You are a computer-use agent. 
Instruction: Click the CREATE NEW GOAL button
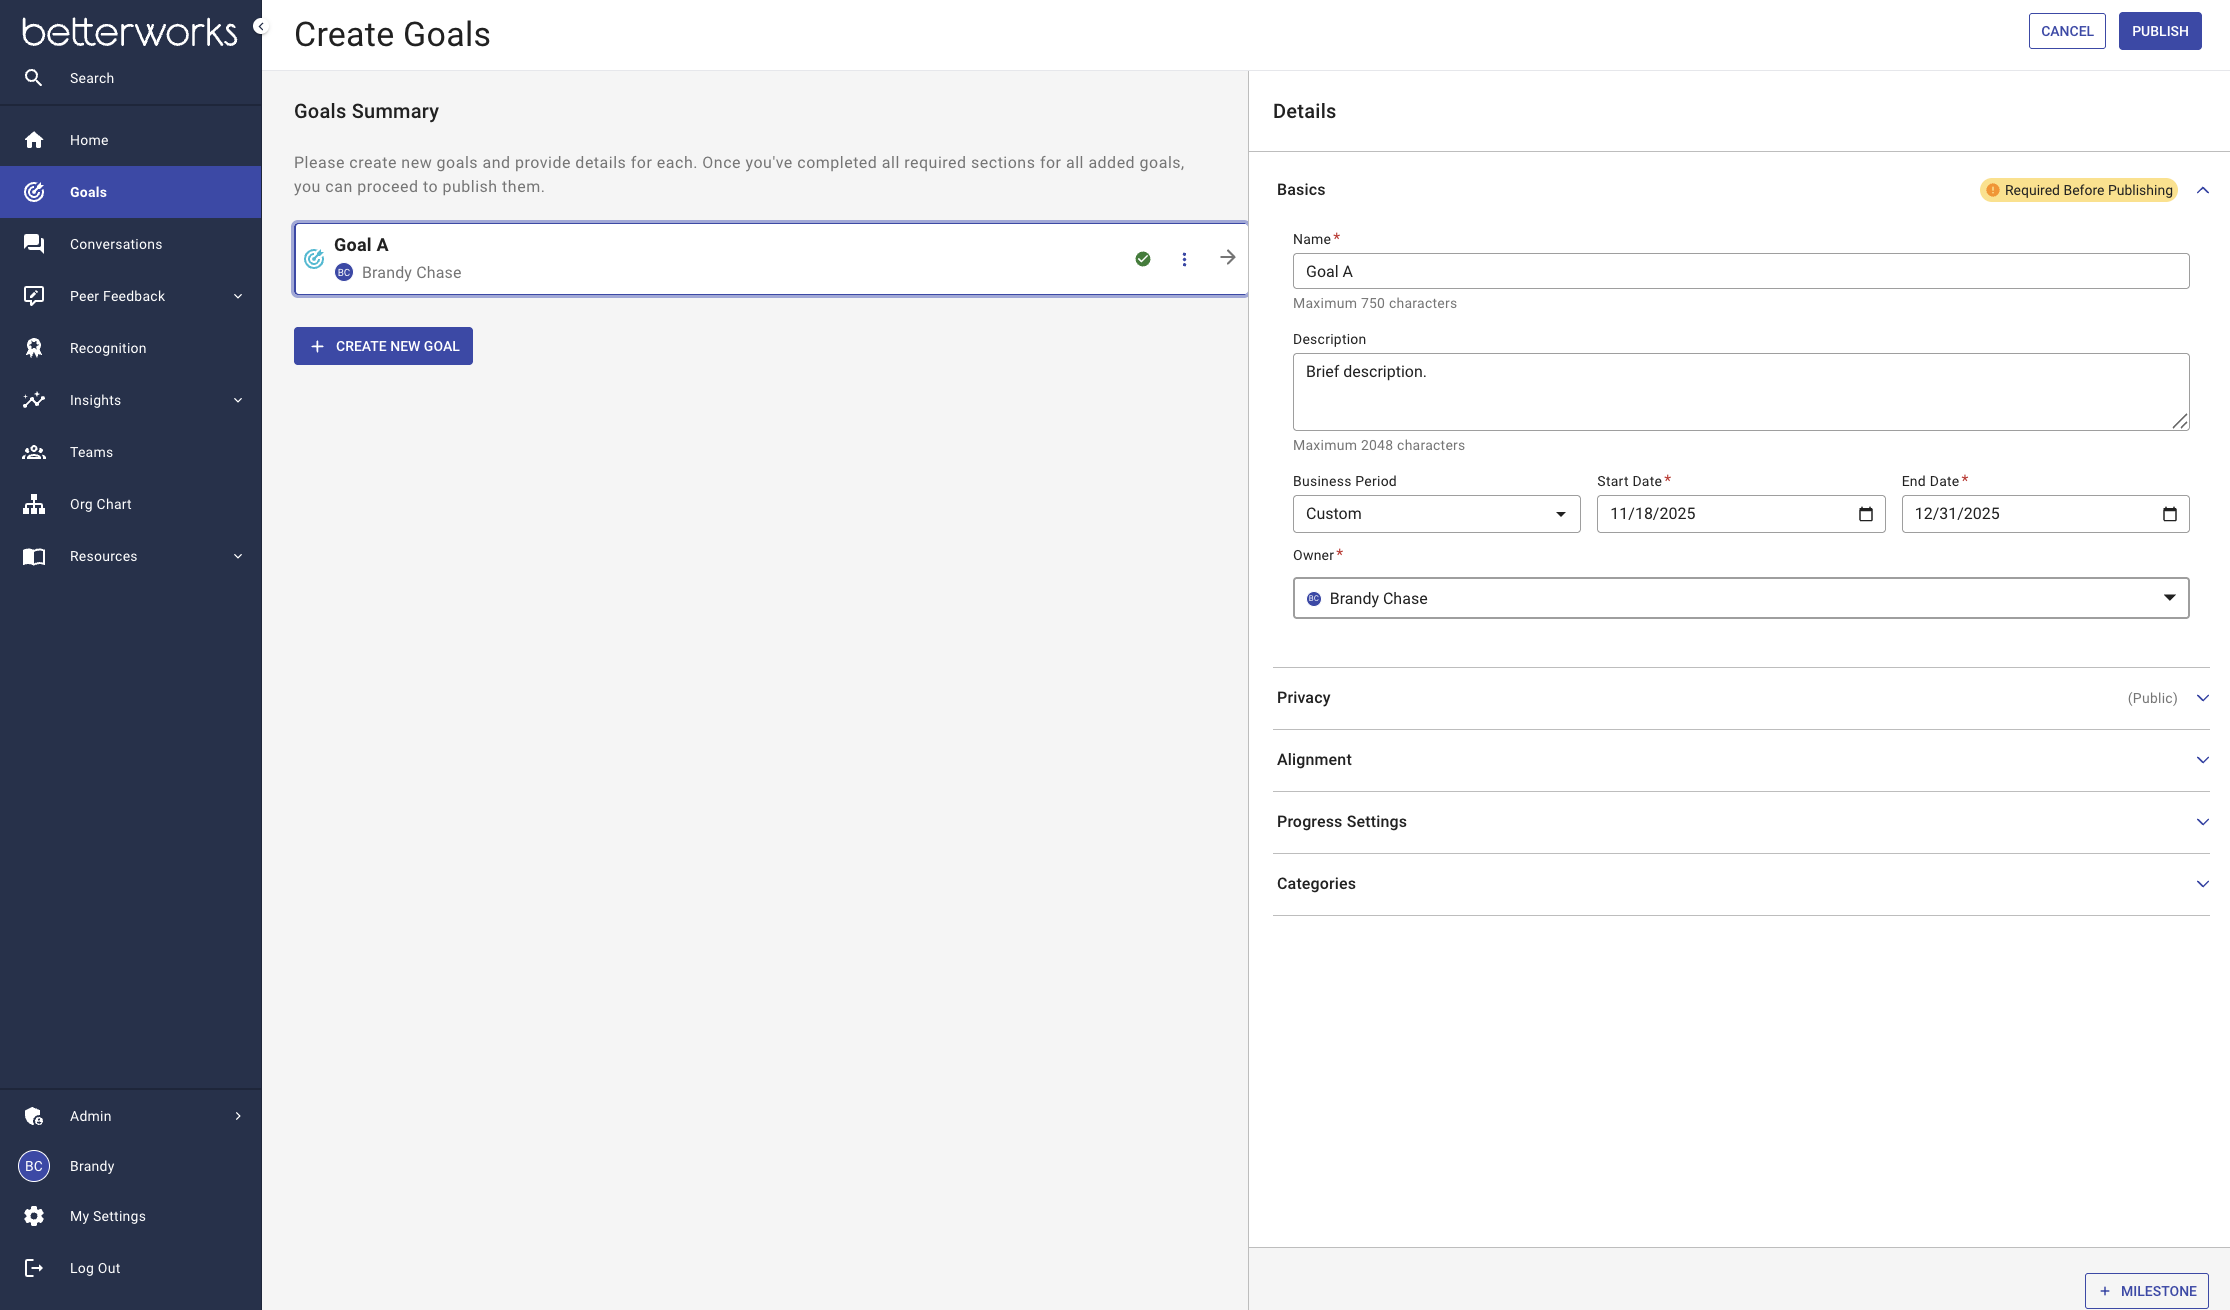[x=383, y=346]
